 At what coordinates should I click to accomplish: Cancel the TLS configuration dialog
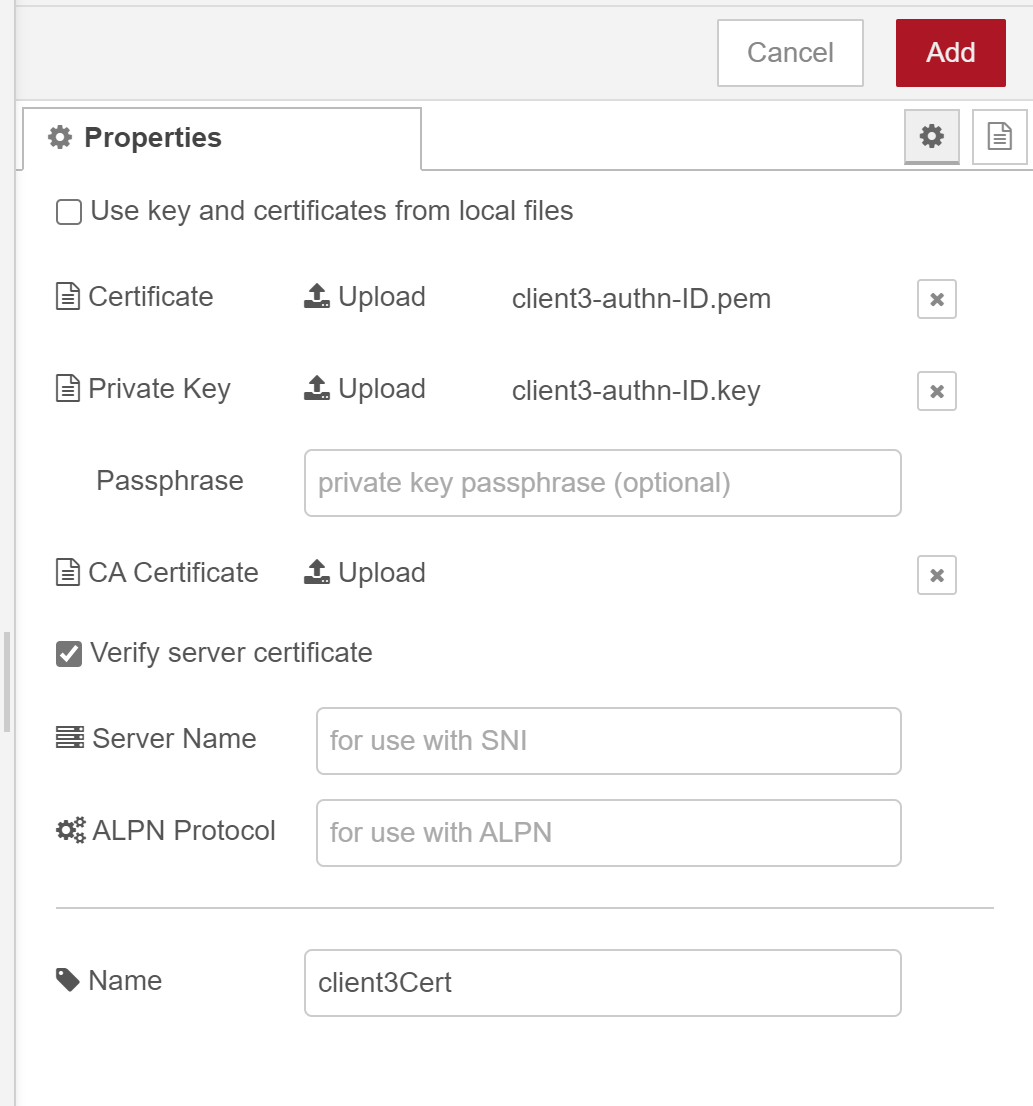[x=790, y=53]
